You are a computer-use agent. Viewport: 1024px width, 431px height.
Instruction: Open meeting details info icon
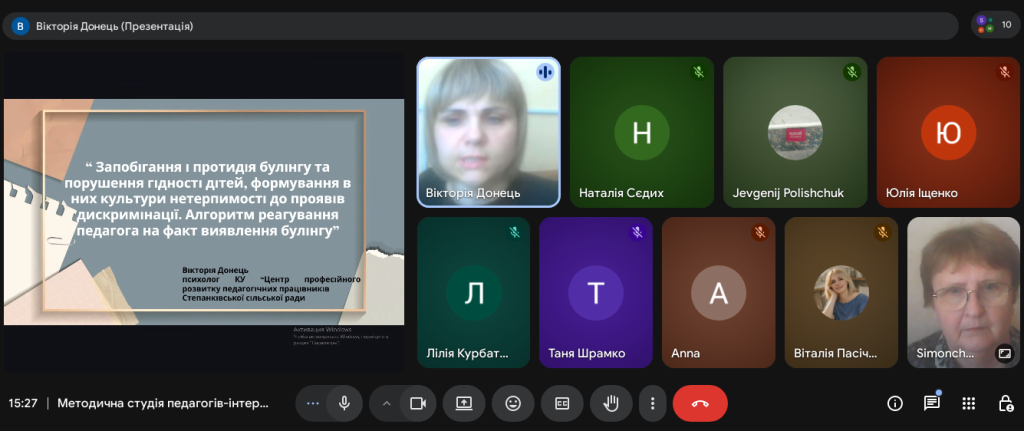(895, 403)
